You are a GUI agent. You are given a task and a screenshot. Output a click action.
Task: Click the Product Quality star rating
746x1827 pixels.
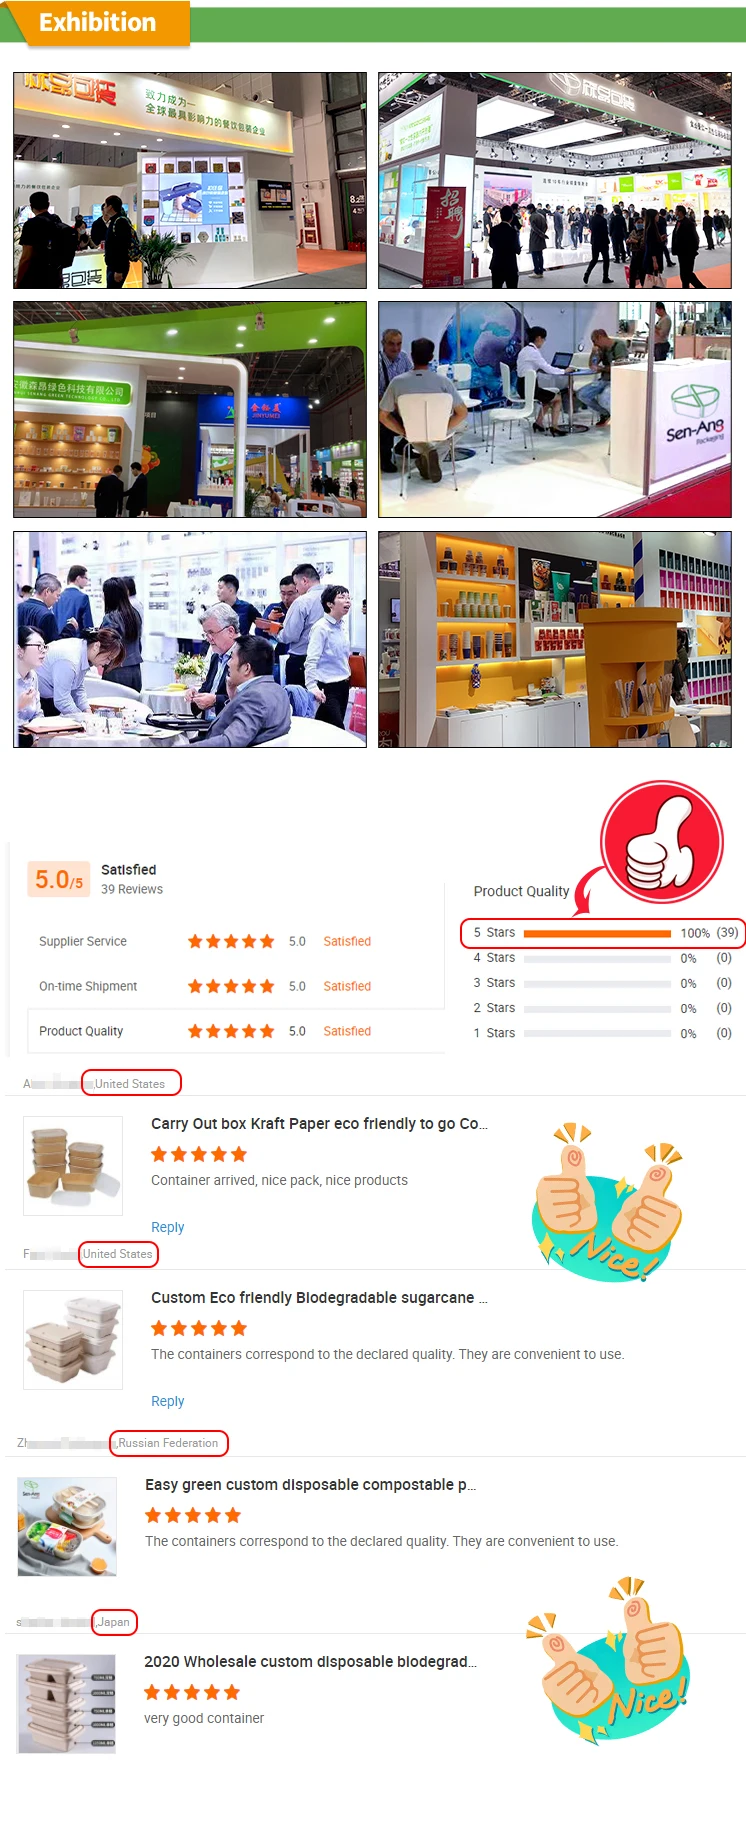pyautogui.click(x=231, y=1031)
